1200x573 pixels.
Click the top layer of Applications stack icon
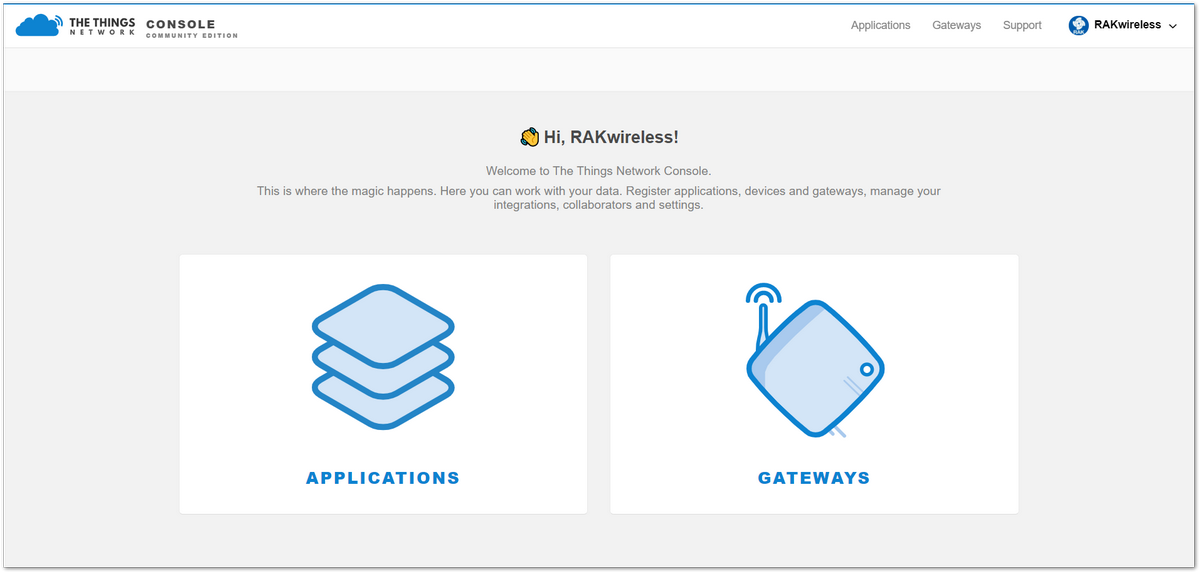tap(384, 325)
